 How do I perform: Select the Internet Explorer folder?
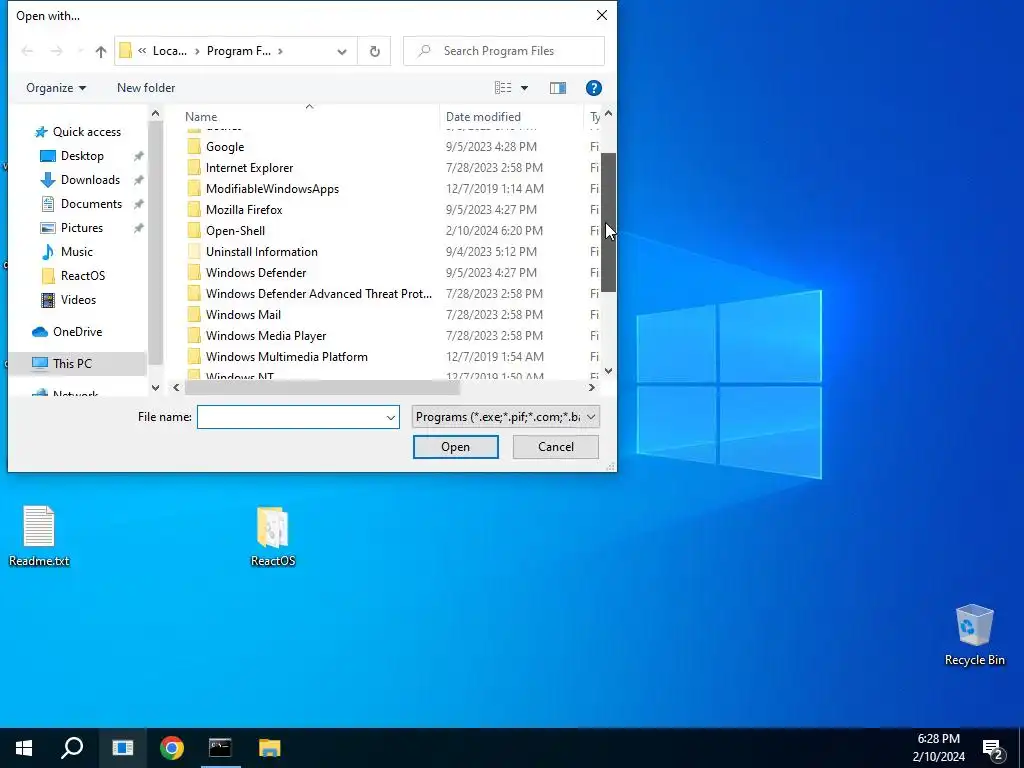point(249,168)
